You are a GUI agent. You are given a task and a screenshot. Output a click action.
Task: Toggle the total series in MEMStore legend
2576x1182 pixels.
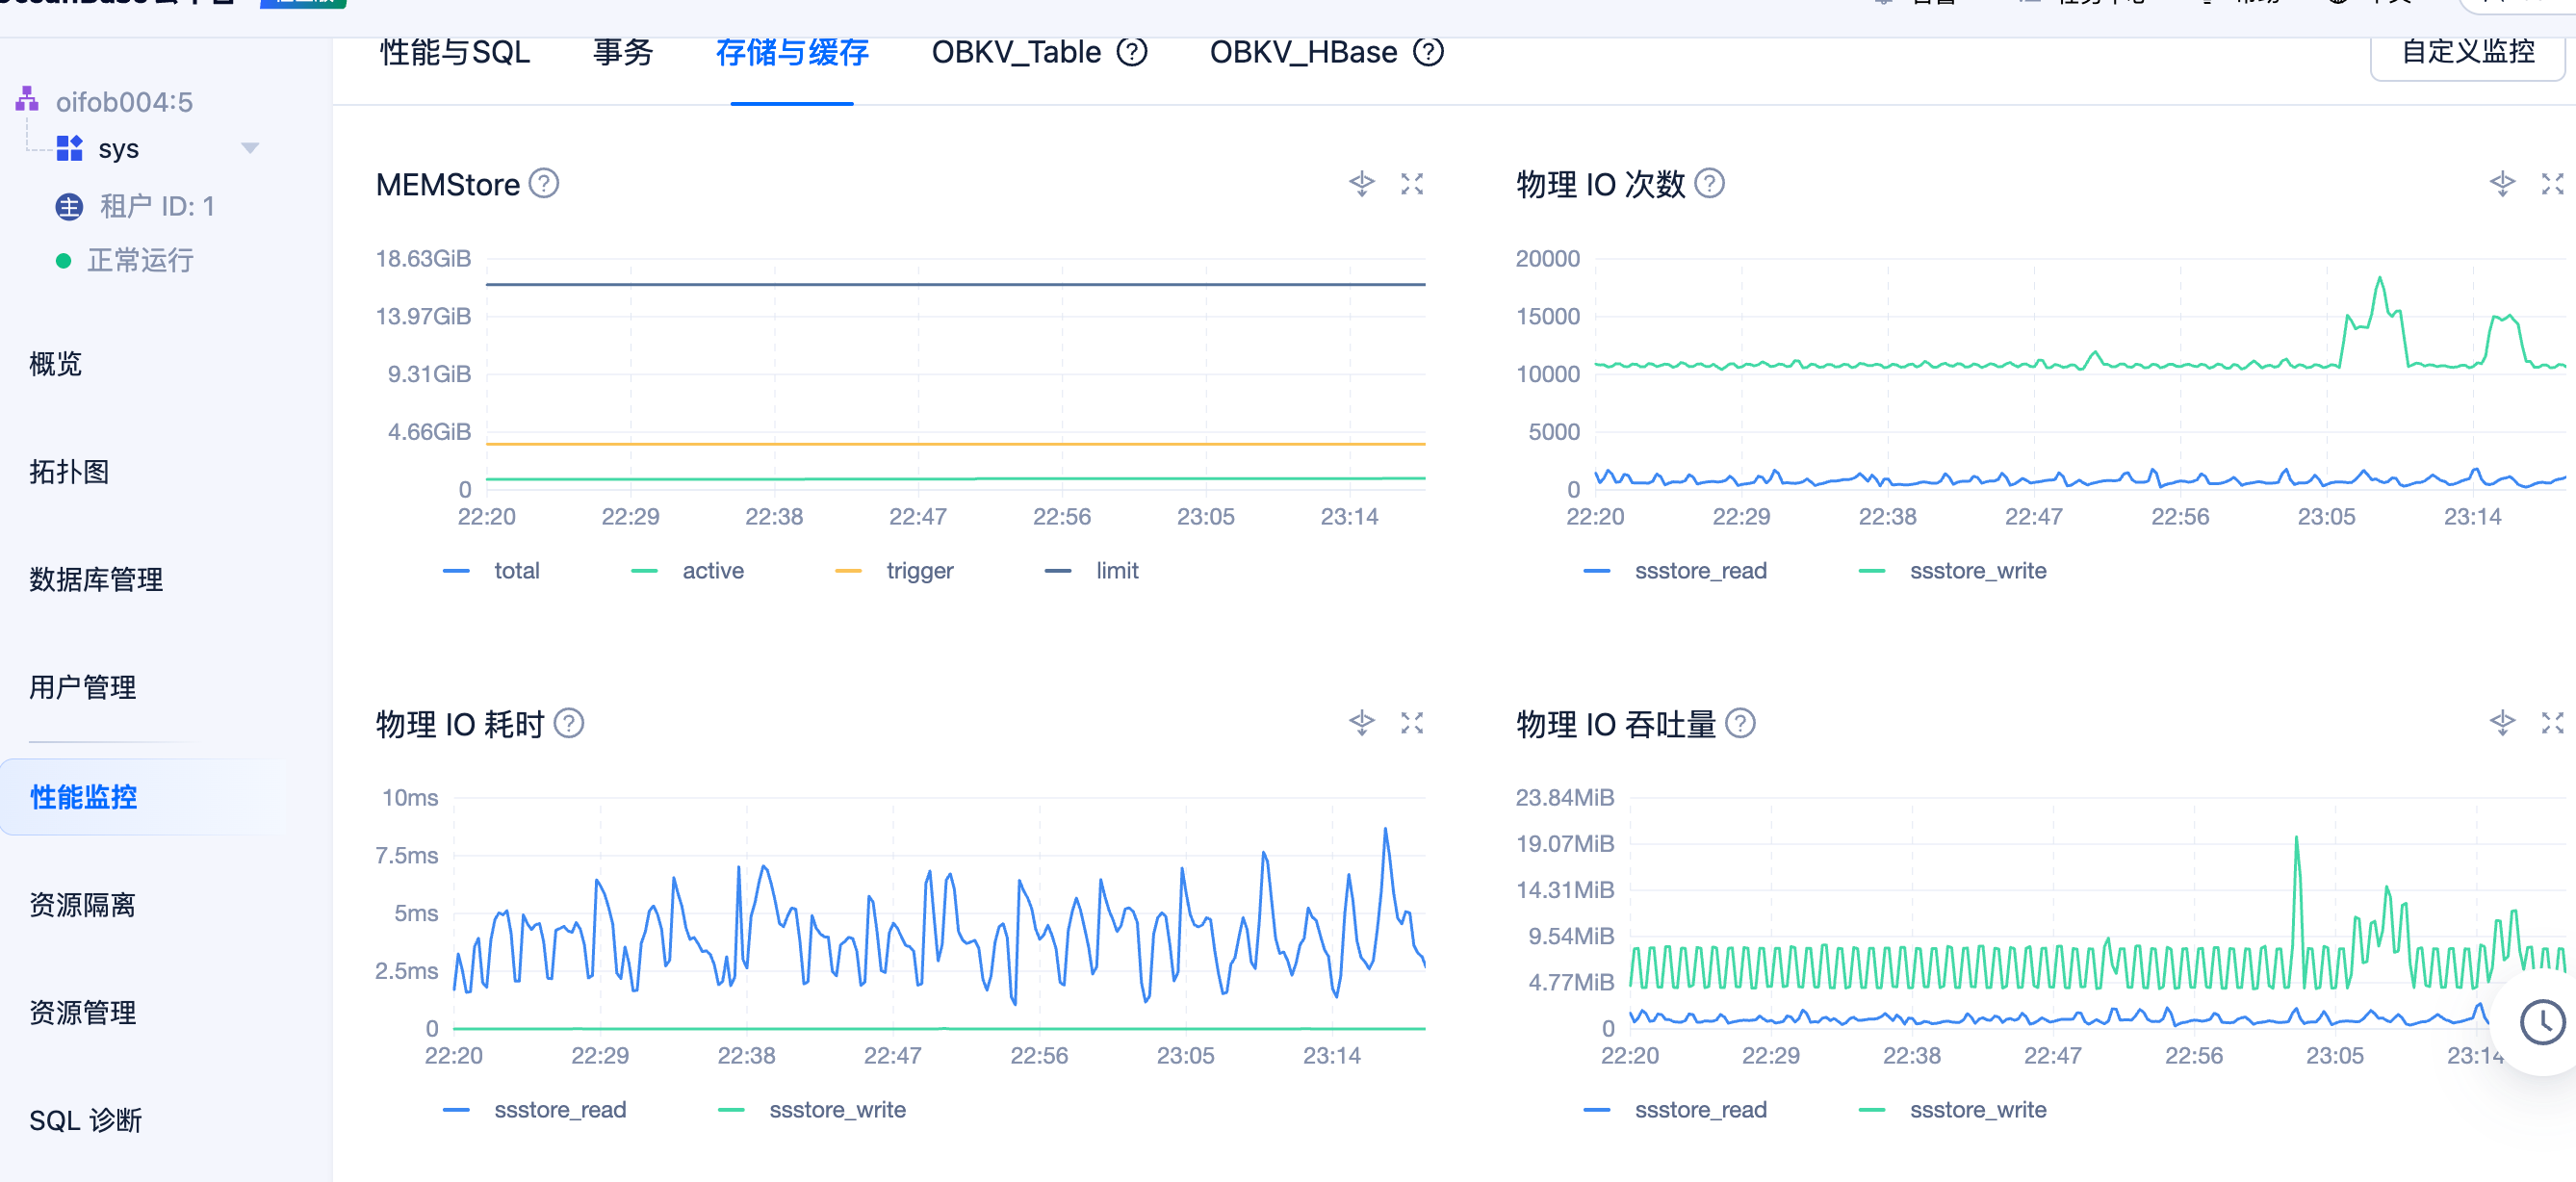(x=515, y=571)
